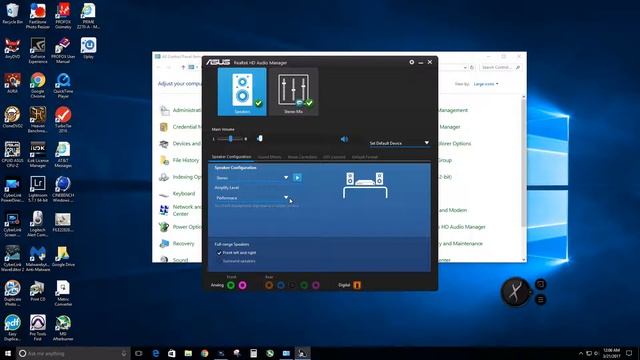
Task: Click the rear orange analog jack
Action: pyautogui.click(x=269, y=285)
